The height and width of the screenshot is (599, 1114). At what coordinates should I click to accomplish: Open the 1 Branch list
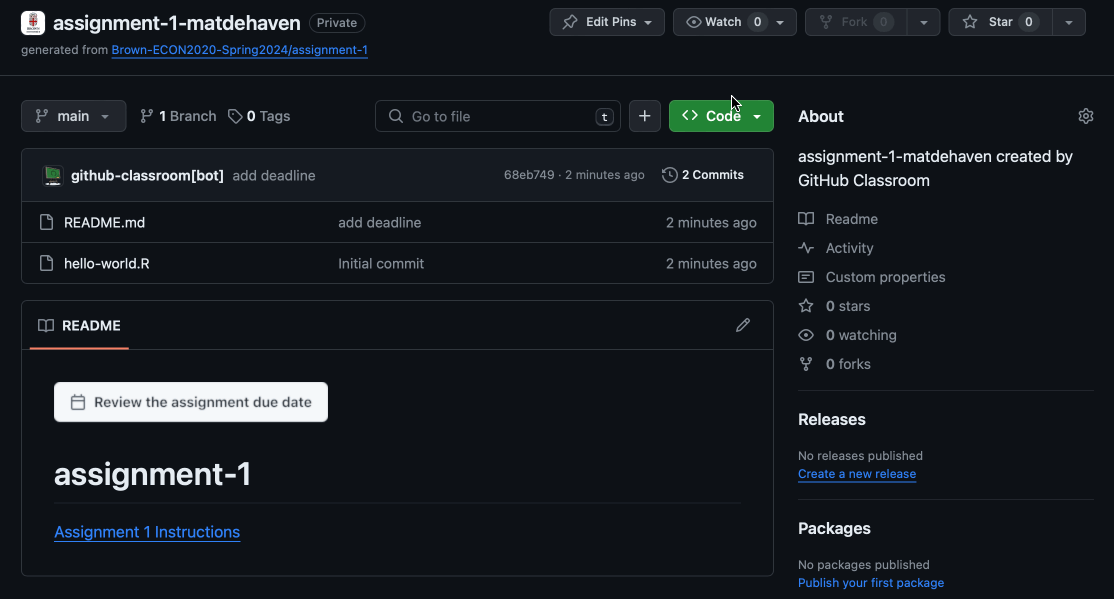point(178,116)
